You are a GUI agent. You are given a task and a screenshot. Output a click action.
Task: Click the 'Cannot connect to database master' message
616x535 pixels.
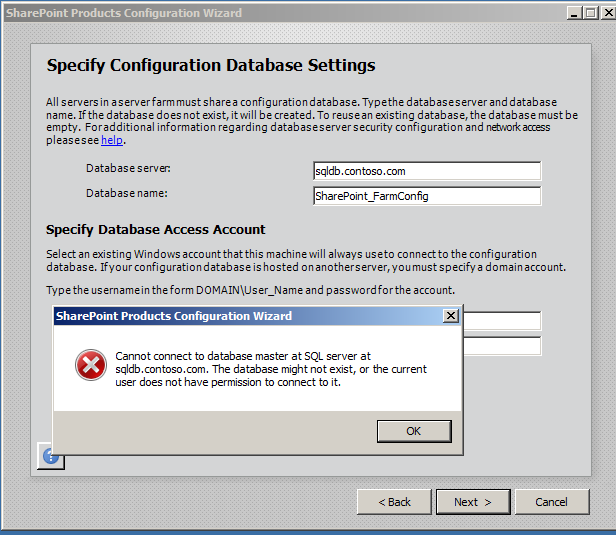coord(271,369)
